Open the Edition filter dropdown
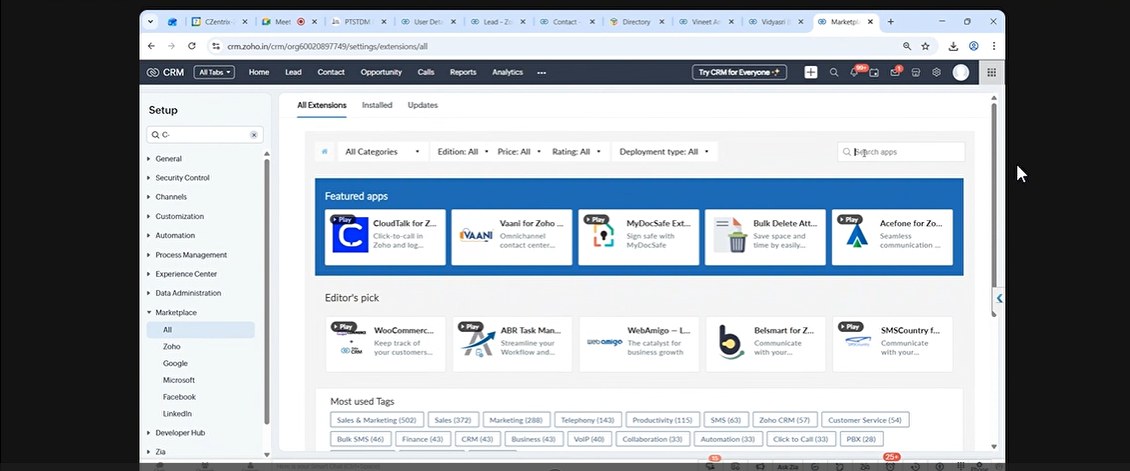The height and width of the screenshot is (471, 1130). (463, 152)
